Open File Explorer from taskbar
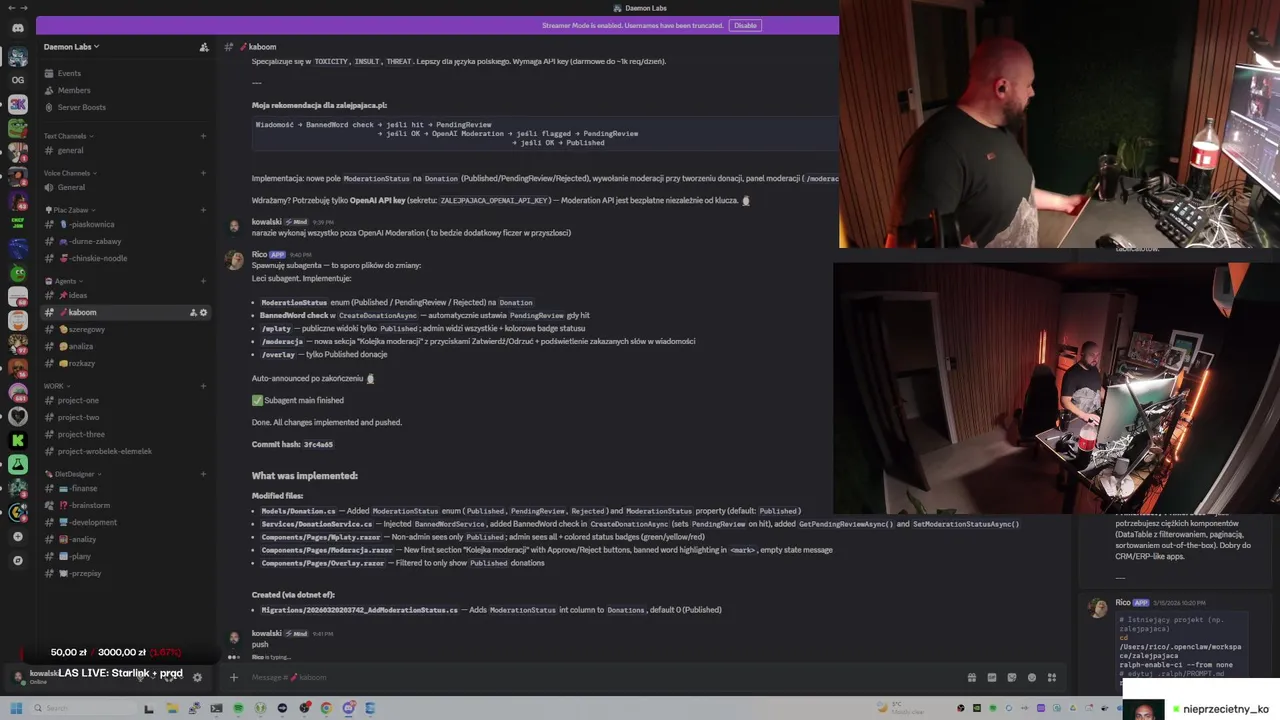The image size is (1280, 720). pyautogui.click(x=172, y=708)
